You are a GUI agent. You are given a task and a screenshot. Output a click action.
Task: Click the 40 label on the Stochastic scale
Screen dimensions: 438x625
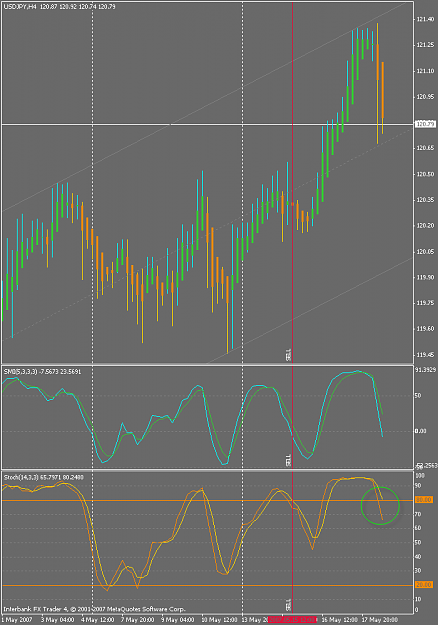(418, 556)
